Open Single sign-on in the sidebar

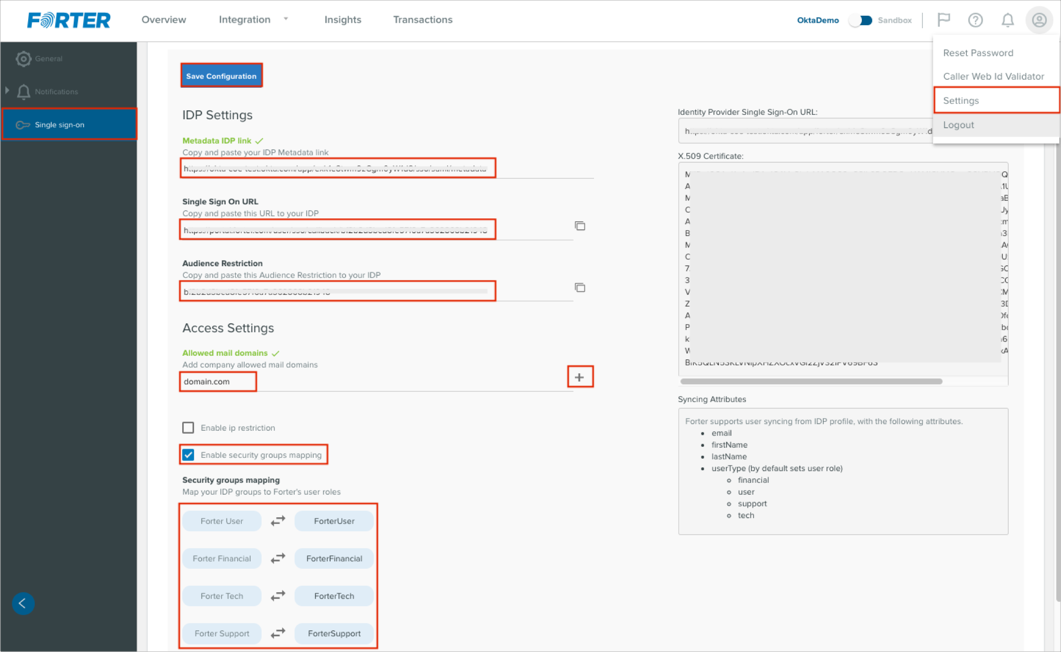(x=60, y=125)
